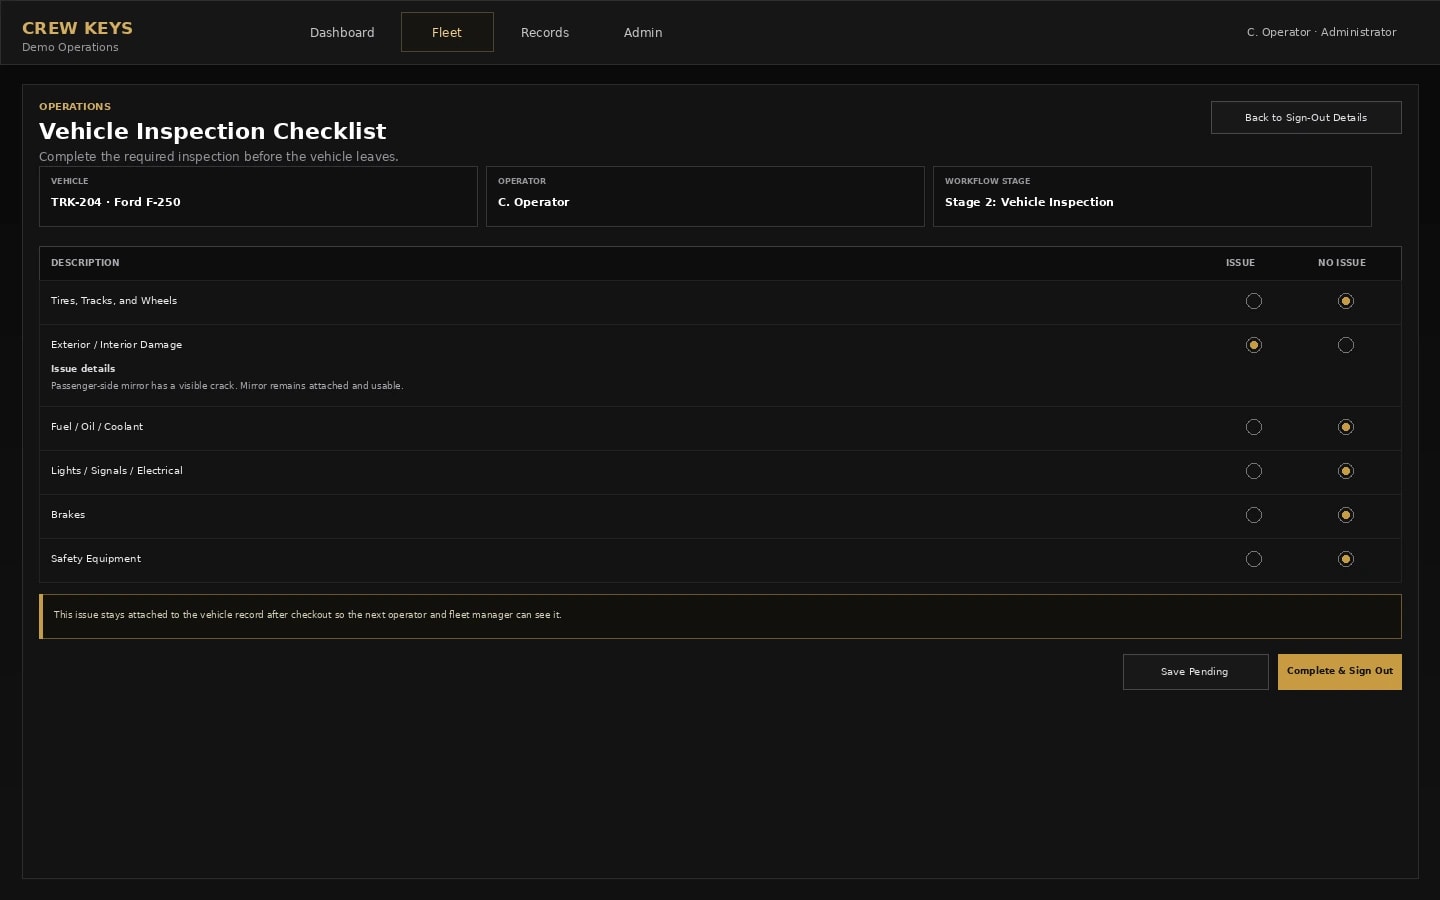Viewport: 1440px width, 900px height.
Task: Flag an Issue for Fuel / Oil / Coolant
Action: tap(1254, 427)
